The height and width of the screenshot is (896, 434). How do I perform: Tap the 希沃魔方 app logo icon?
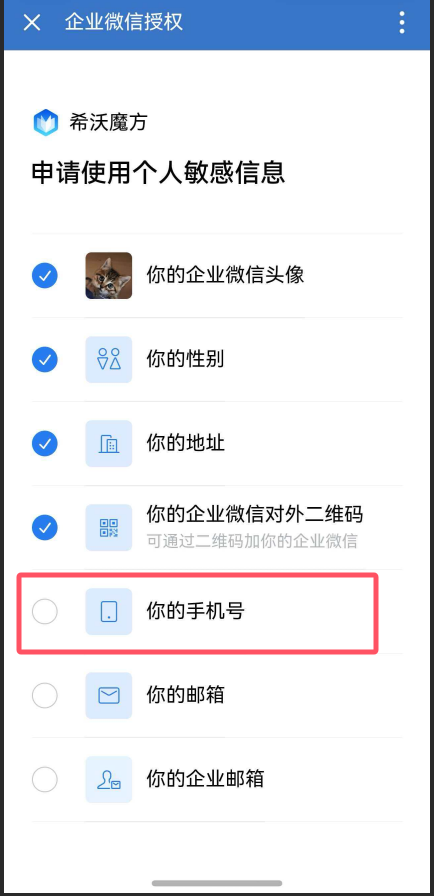coord(46,122)
